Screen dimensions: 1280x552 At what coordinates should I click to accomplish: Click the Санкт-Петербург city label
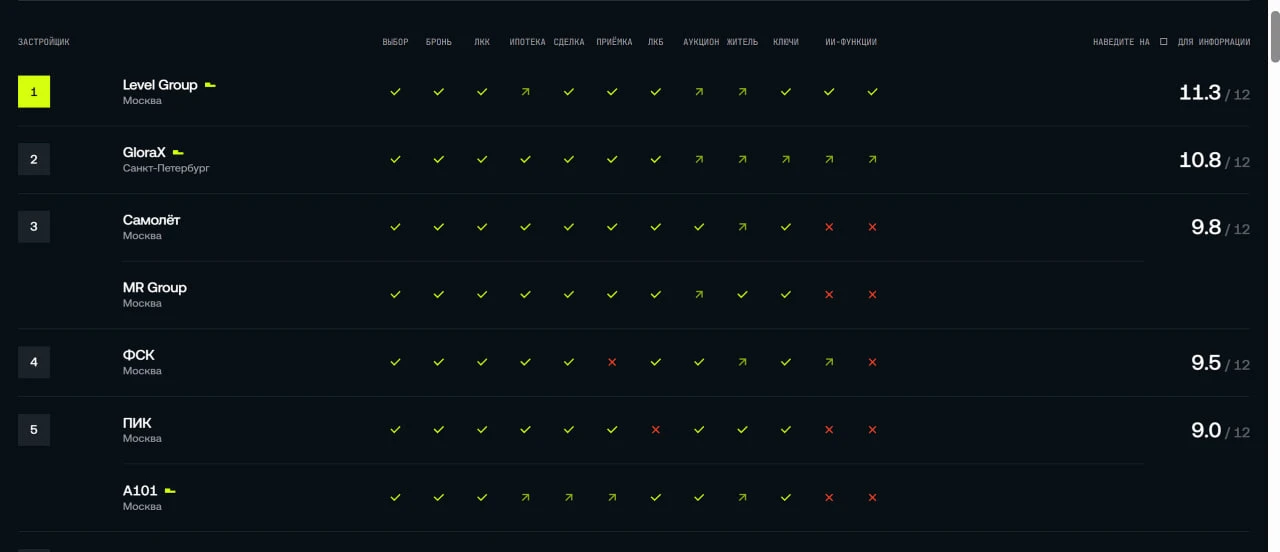[166, 168]
